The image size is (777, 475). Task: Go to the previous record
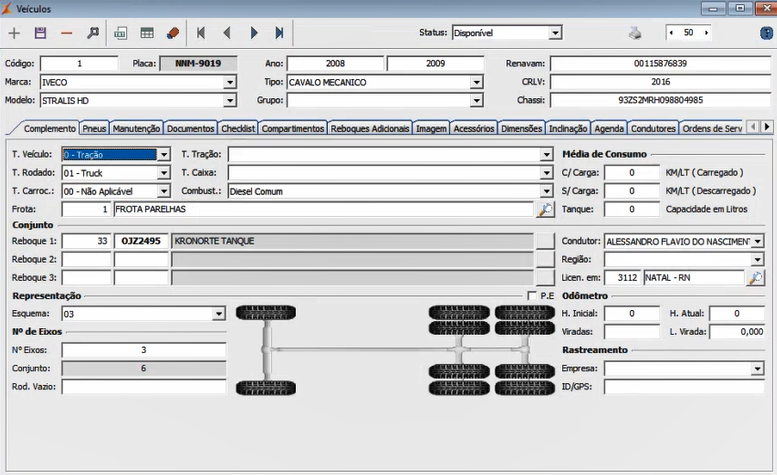point(227,33)
